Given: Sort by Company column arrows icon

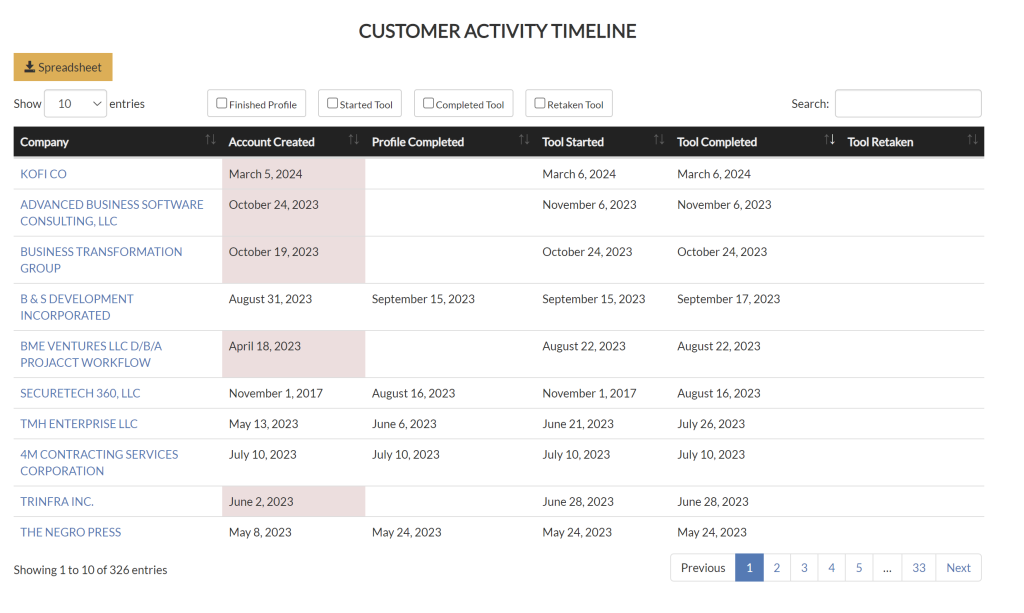Looking at the screenshot, I should click(x=210, y=141).
